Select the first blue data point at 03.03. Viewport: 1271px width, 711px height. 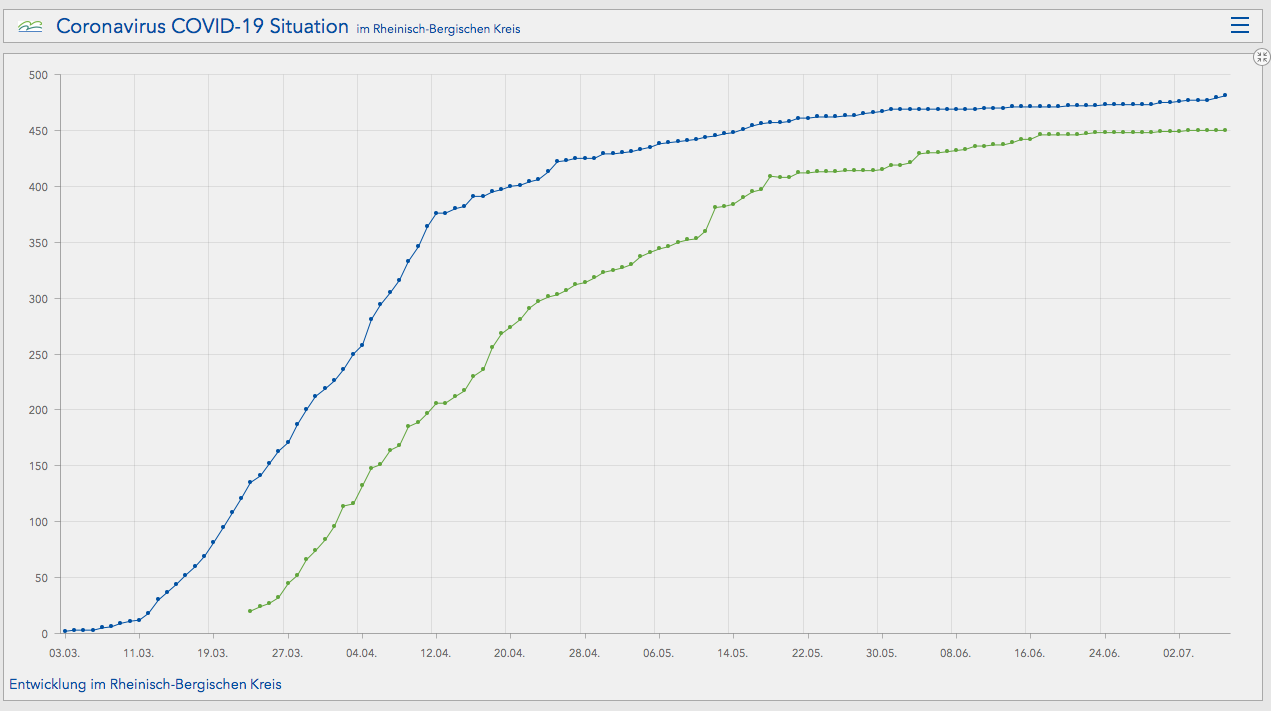[x=64, y=631]
